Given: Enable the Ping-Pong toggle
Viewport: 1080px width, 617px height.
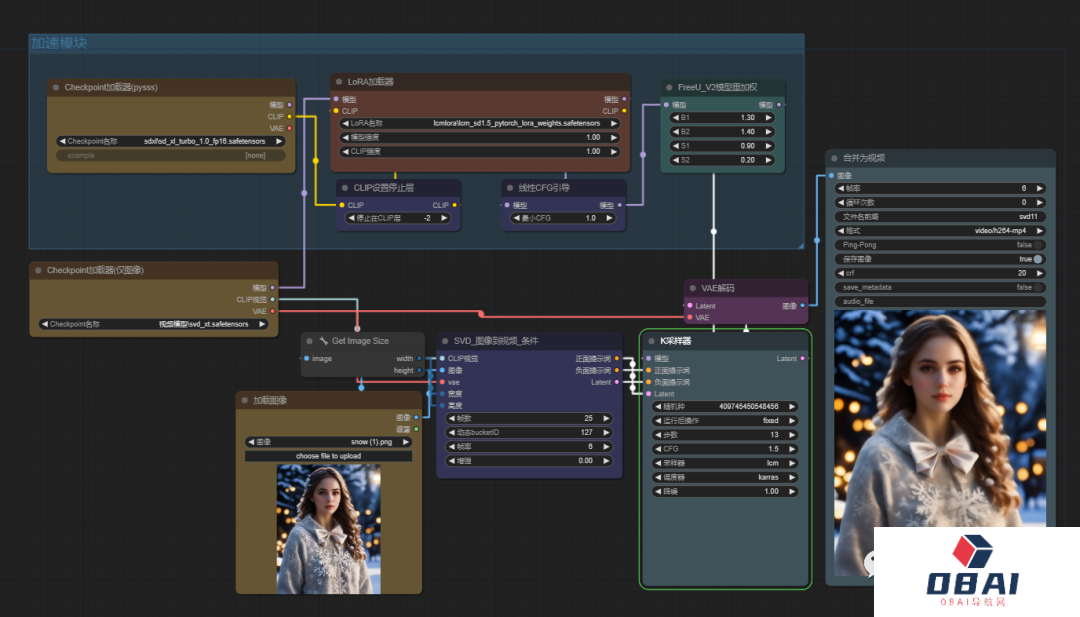Looking at the screenshot, I should click(1037, 244).
